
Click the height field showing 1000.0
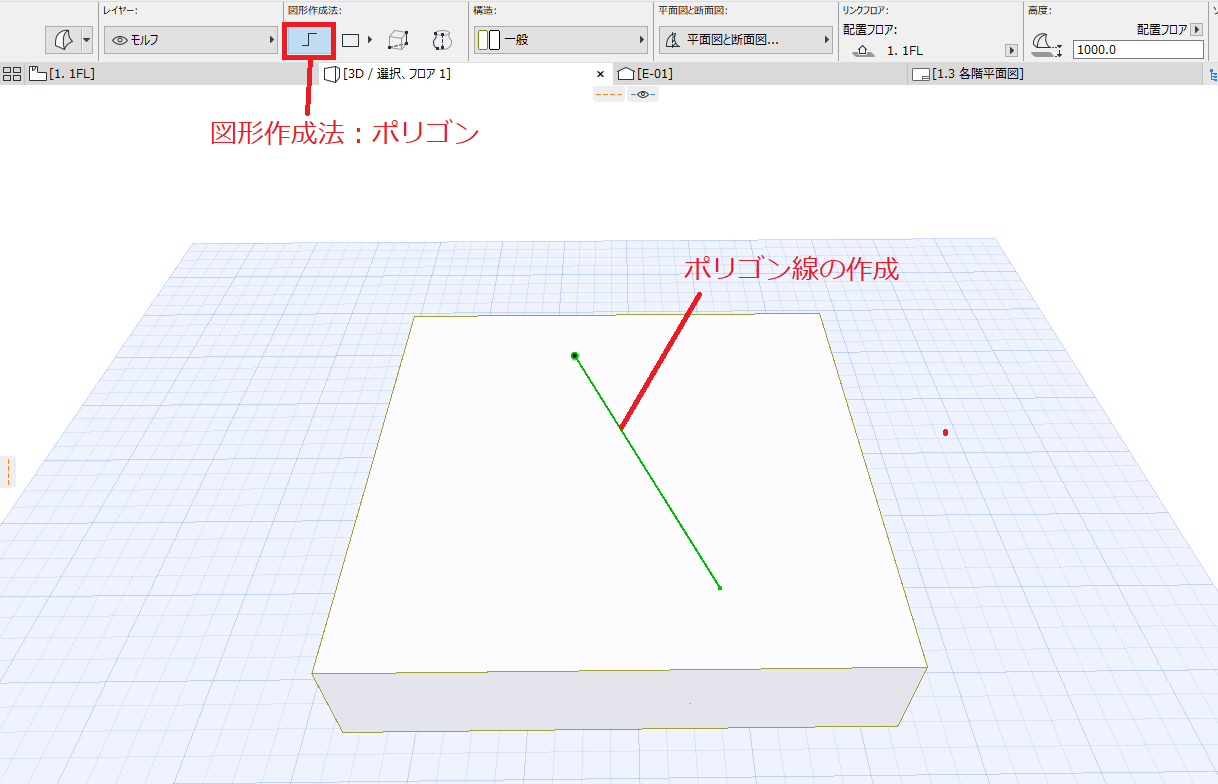pyautogui.click(x=1138, y=50)
